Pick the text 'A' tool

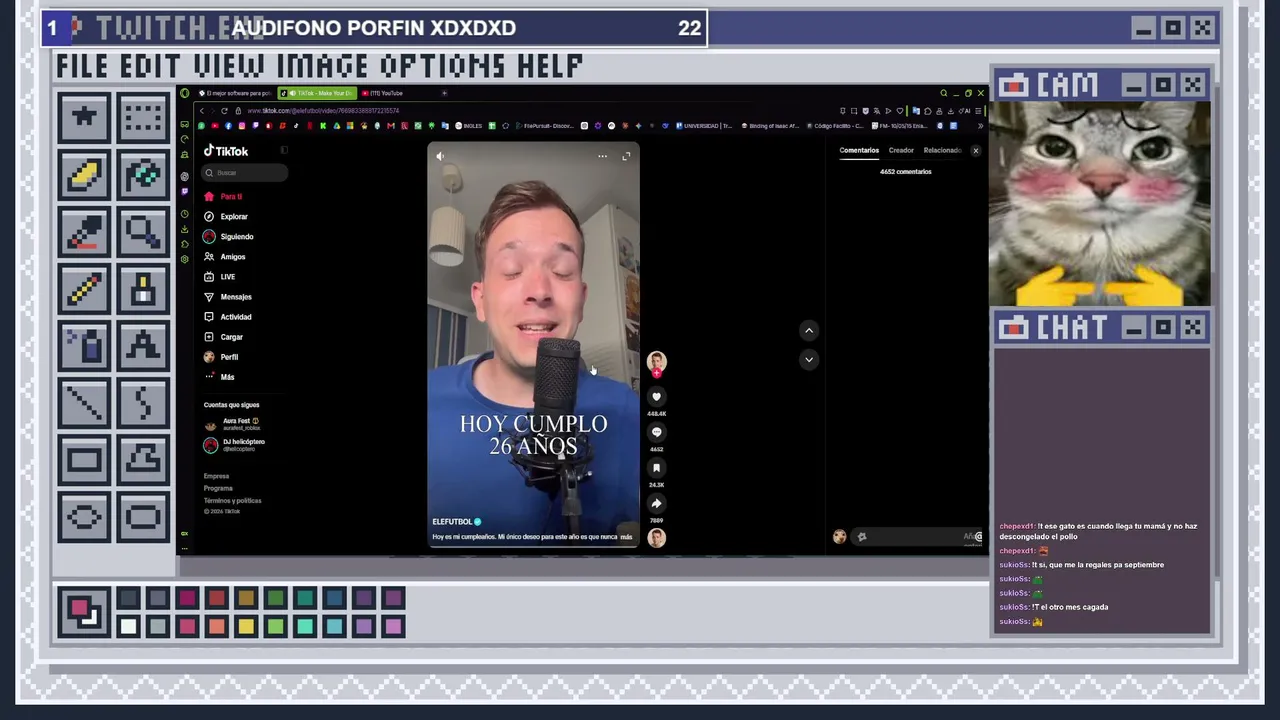[x=144, y=347]
